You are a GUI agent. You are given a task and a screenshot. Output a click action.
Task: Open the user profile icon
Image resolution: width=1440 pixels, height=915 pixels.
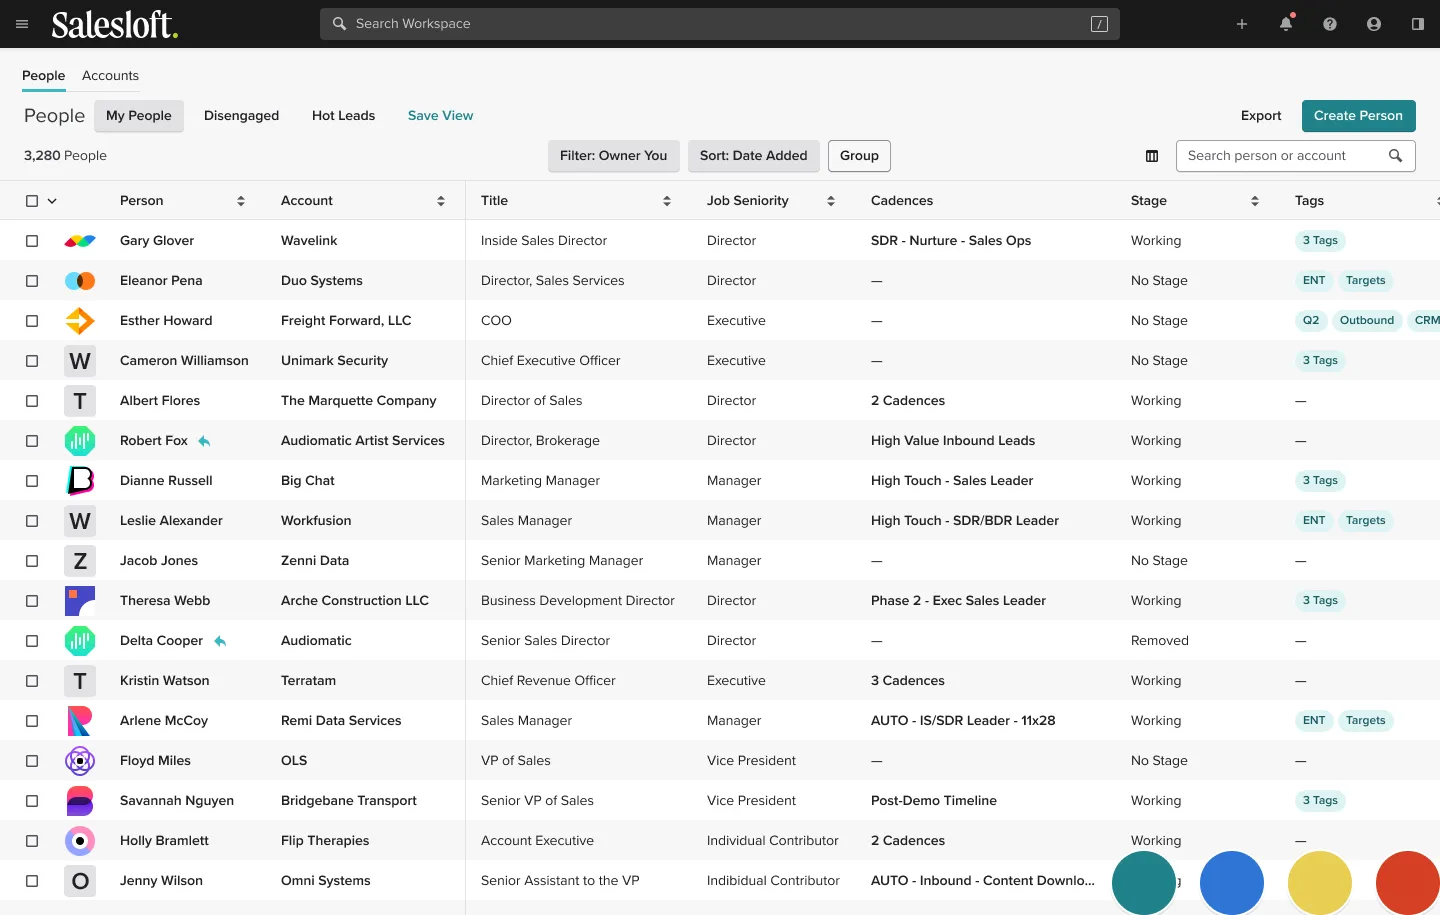point(1374,24)
